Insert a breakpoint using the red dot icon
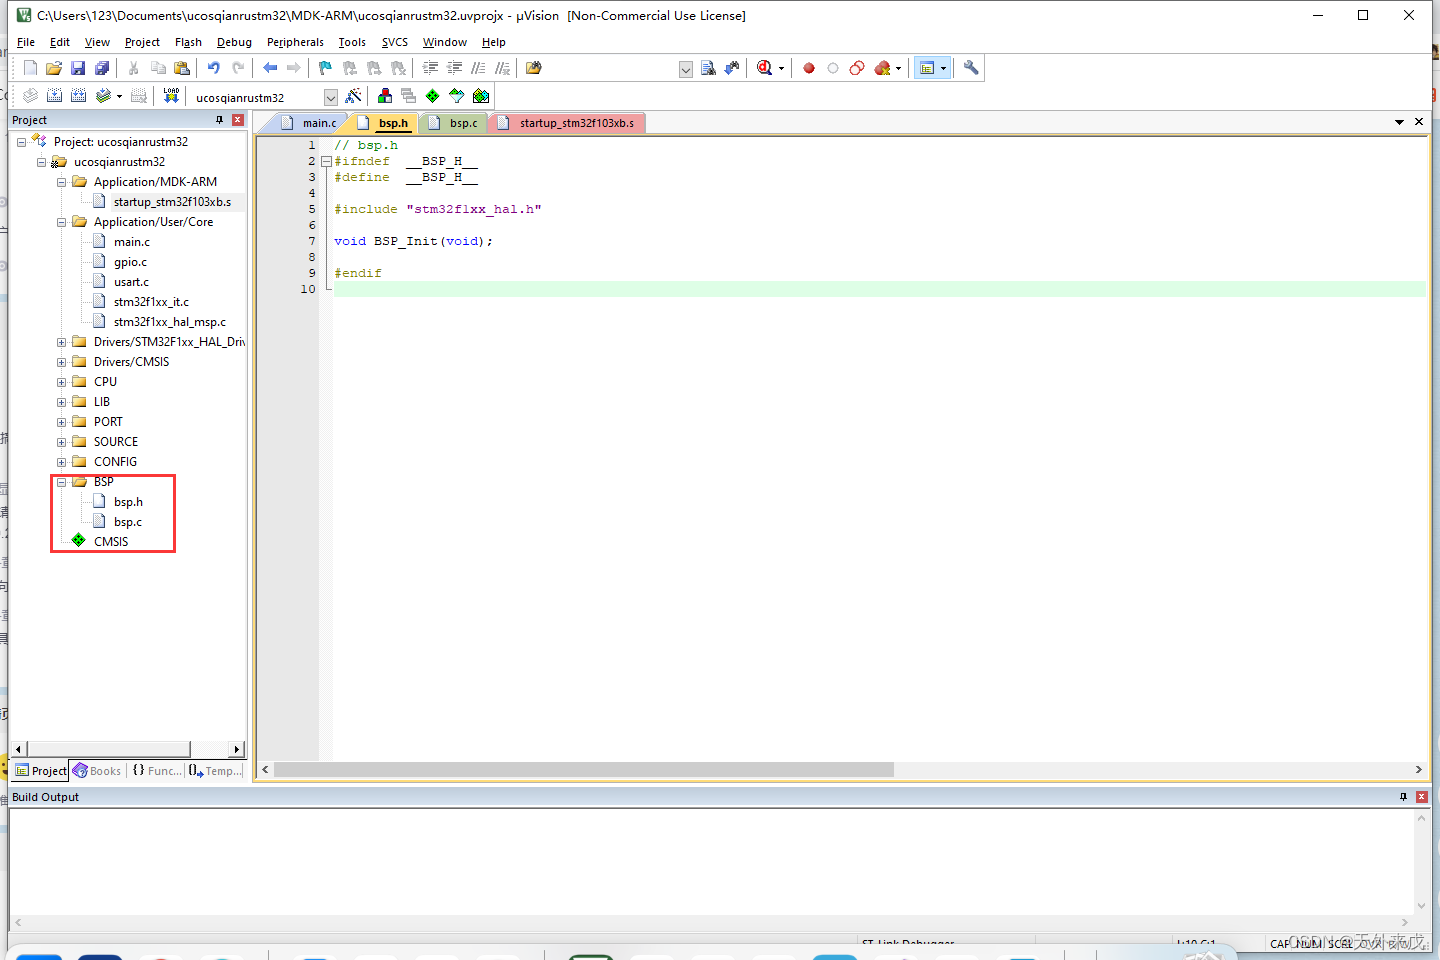1440x960 pixels. pos(808,67)
